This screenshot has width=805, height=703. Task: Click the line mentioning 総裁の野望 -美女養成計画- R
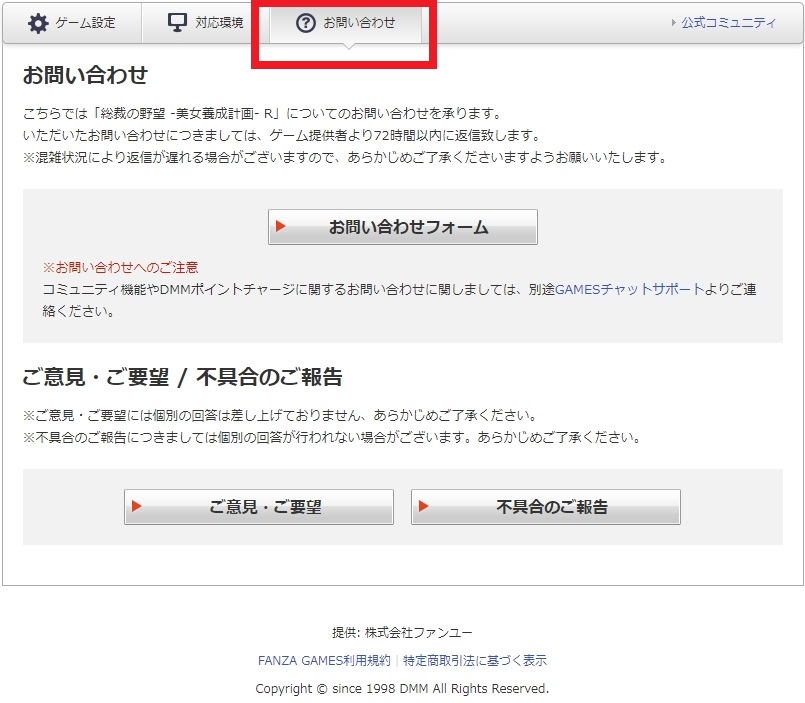pos(262,113)
